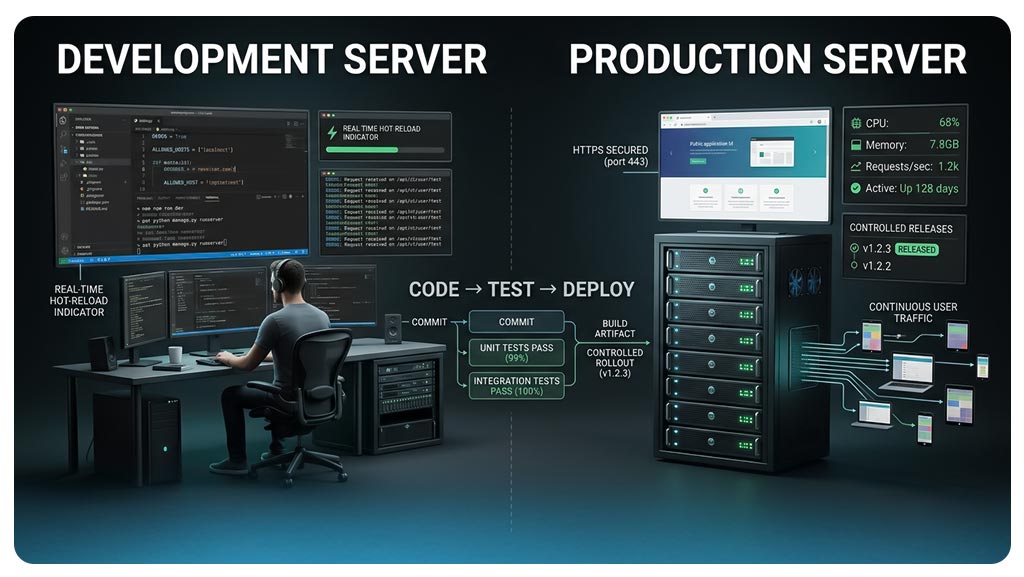Click the browser address bar
The height and width of the screenshot is (577, 1024).
point(744,123)
